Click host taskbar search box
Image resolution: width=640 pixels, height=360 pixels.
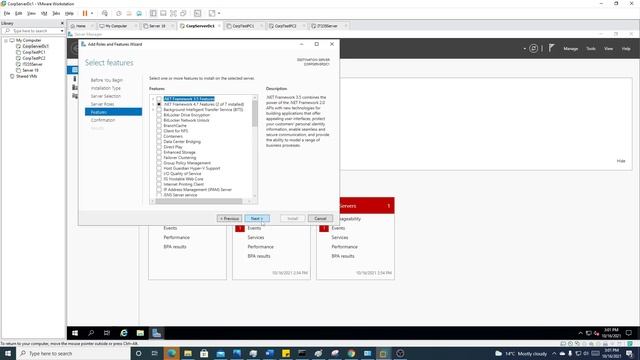(74, 353)
